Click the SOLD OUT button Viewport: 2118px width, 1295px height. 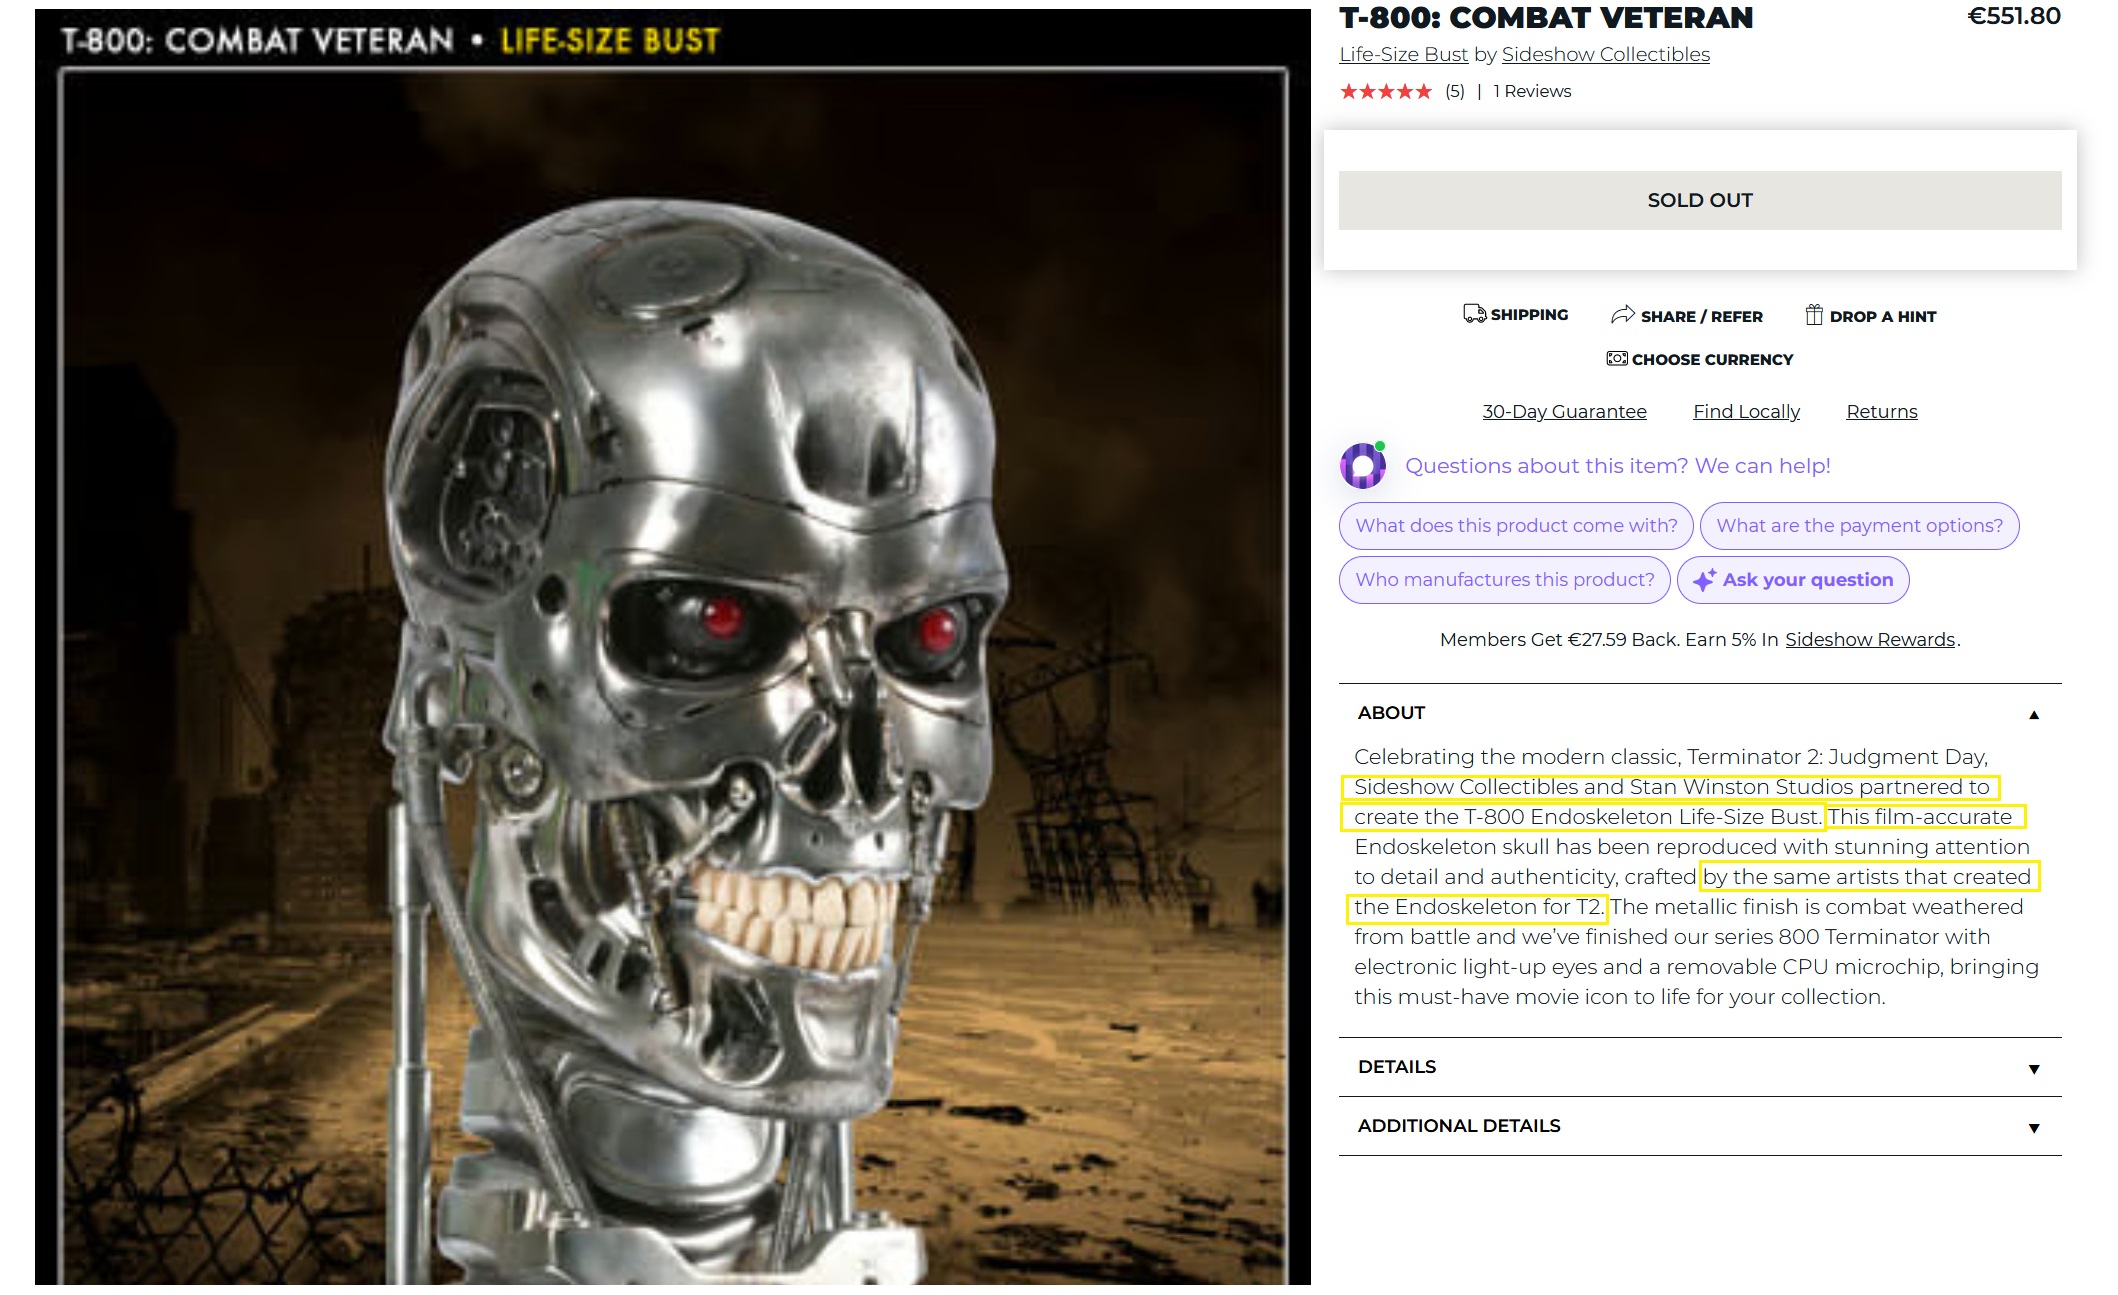click(1700, 200)
